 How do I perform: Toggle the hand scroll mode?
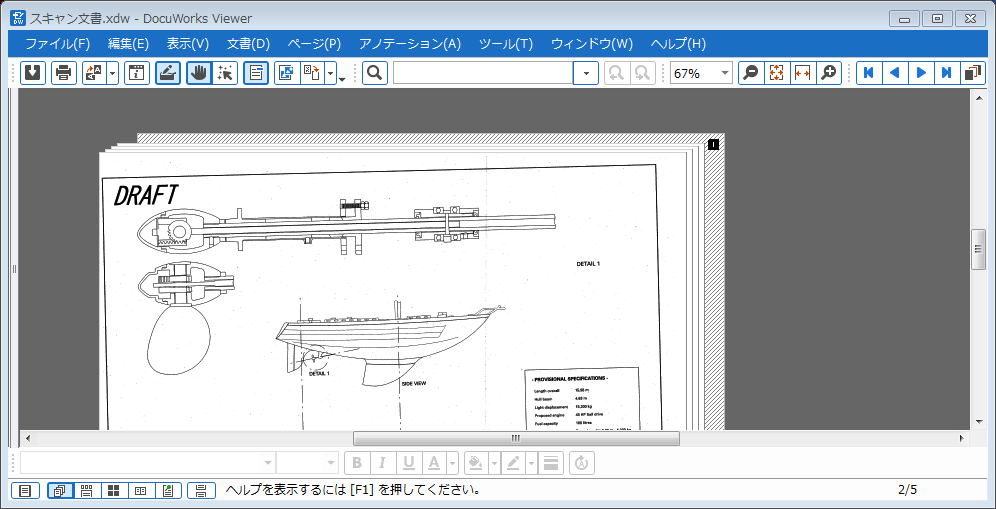(x=199, y=73)
